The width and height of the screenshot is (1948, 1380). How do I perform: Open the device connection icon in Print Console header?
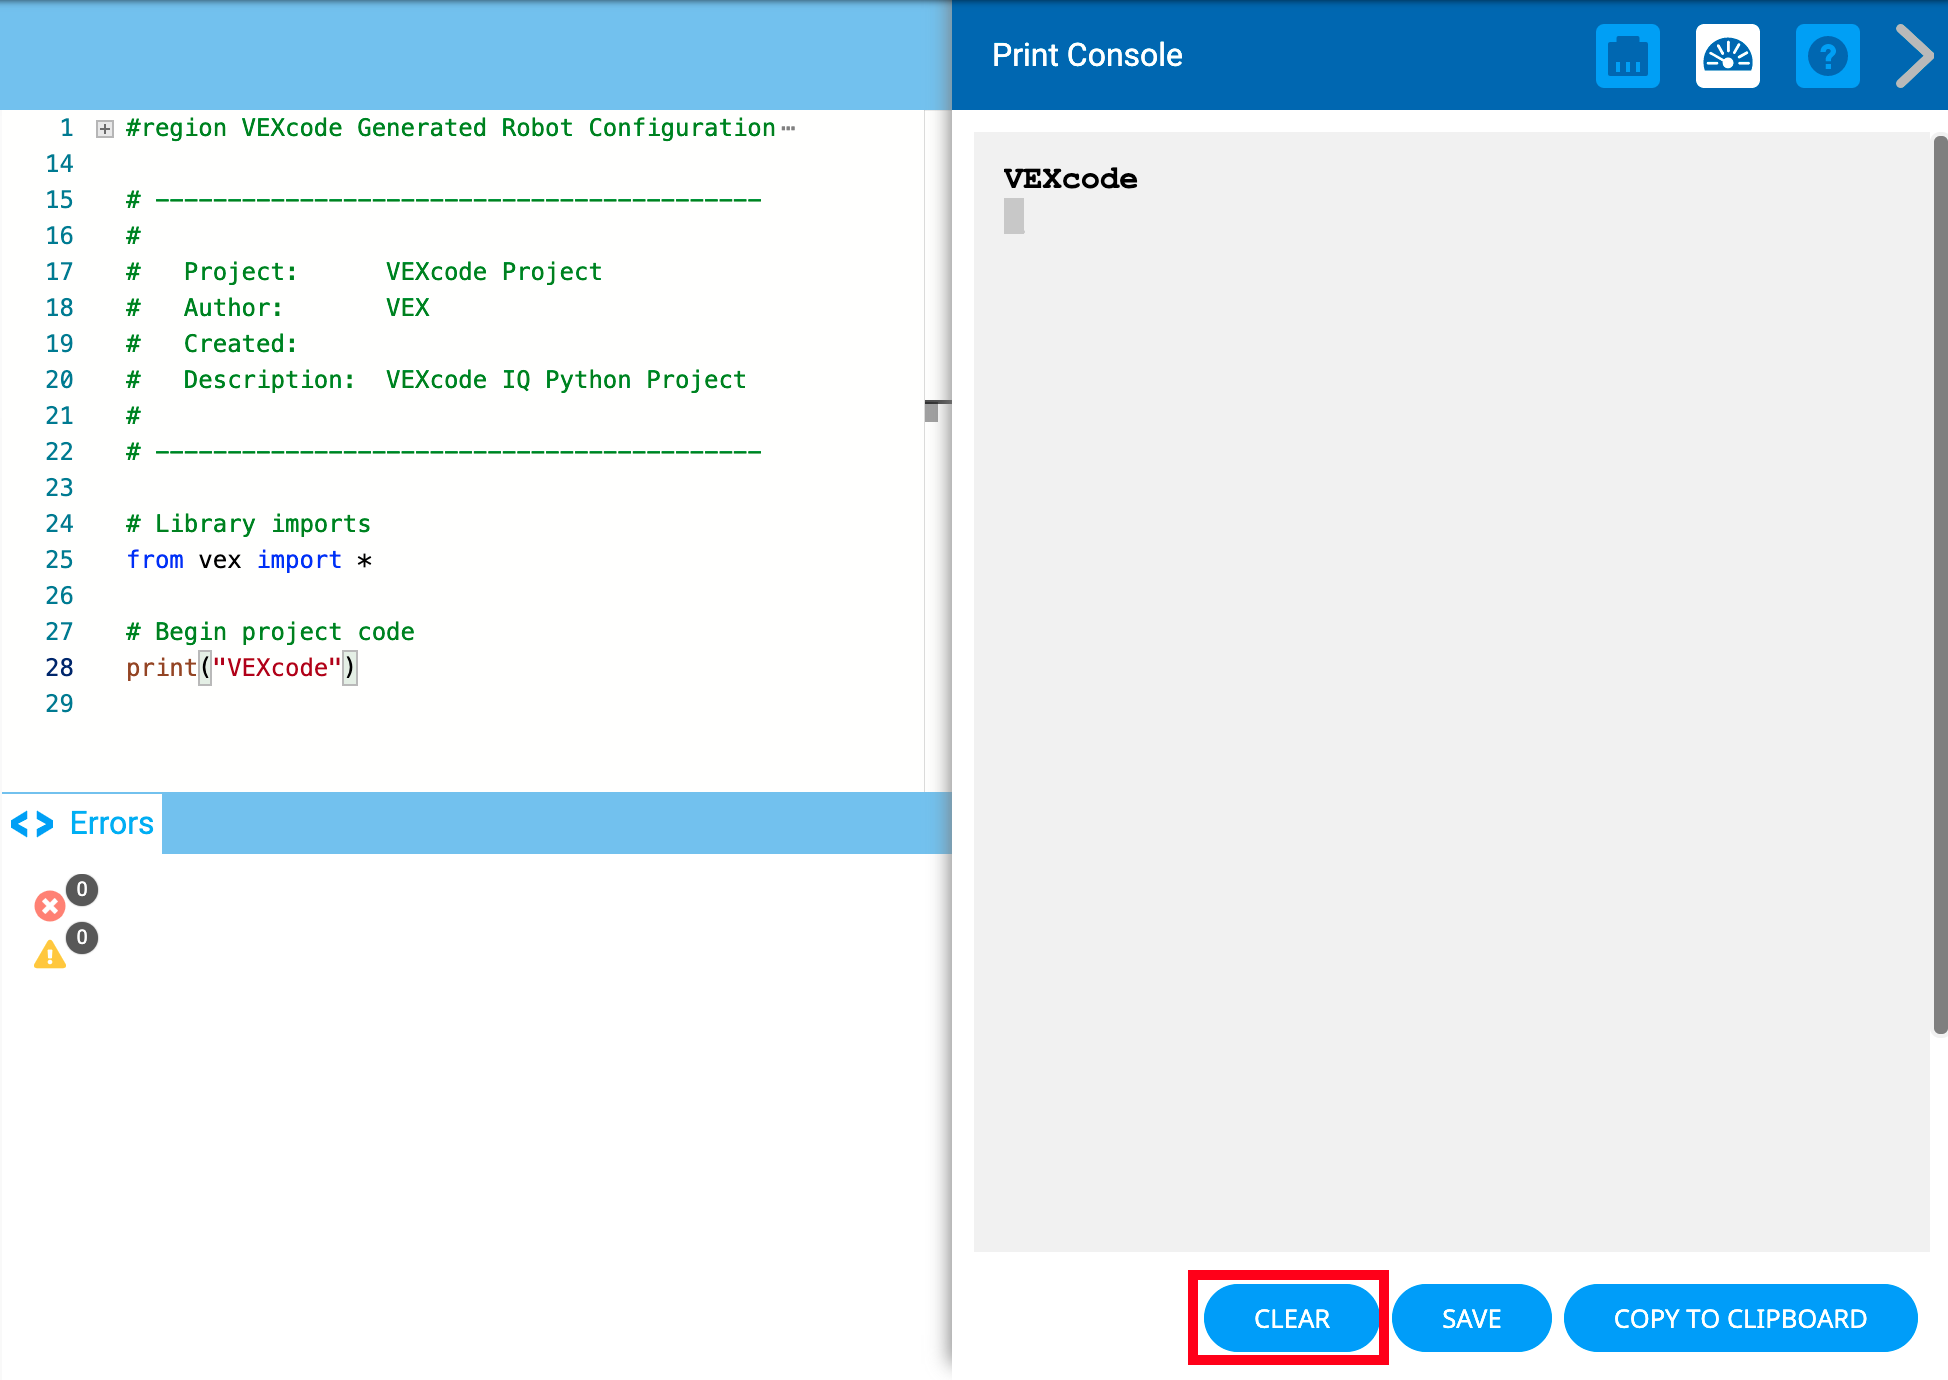1627,56
